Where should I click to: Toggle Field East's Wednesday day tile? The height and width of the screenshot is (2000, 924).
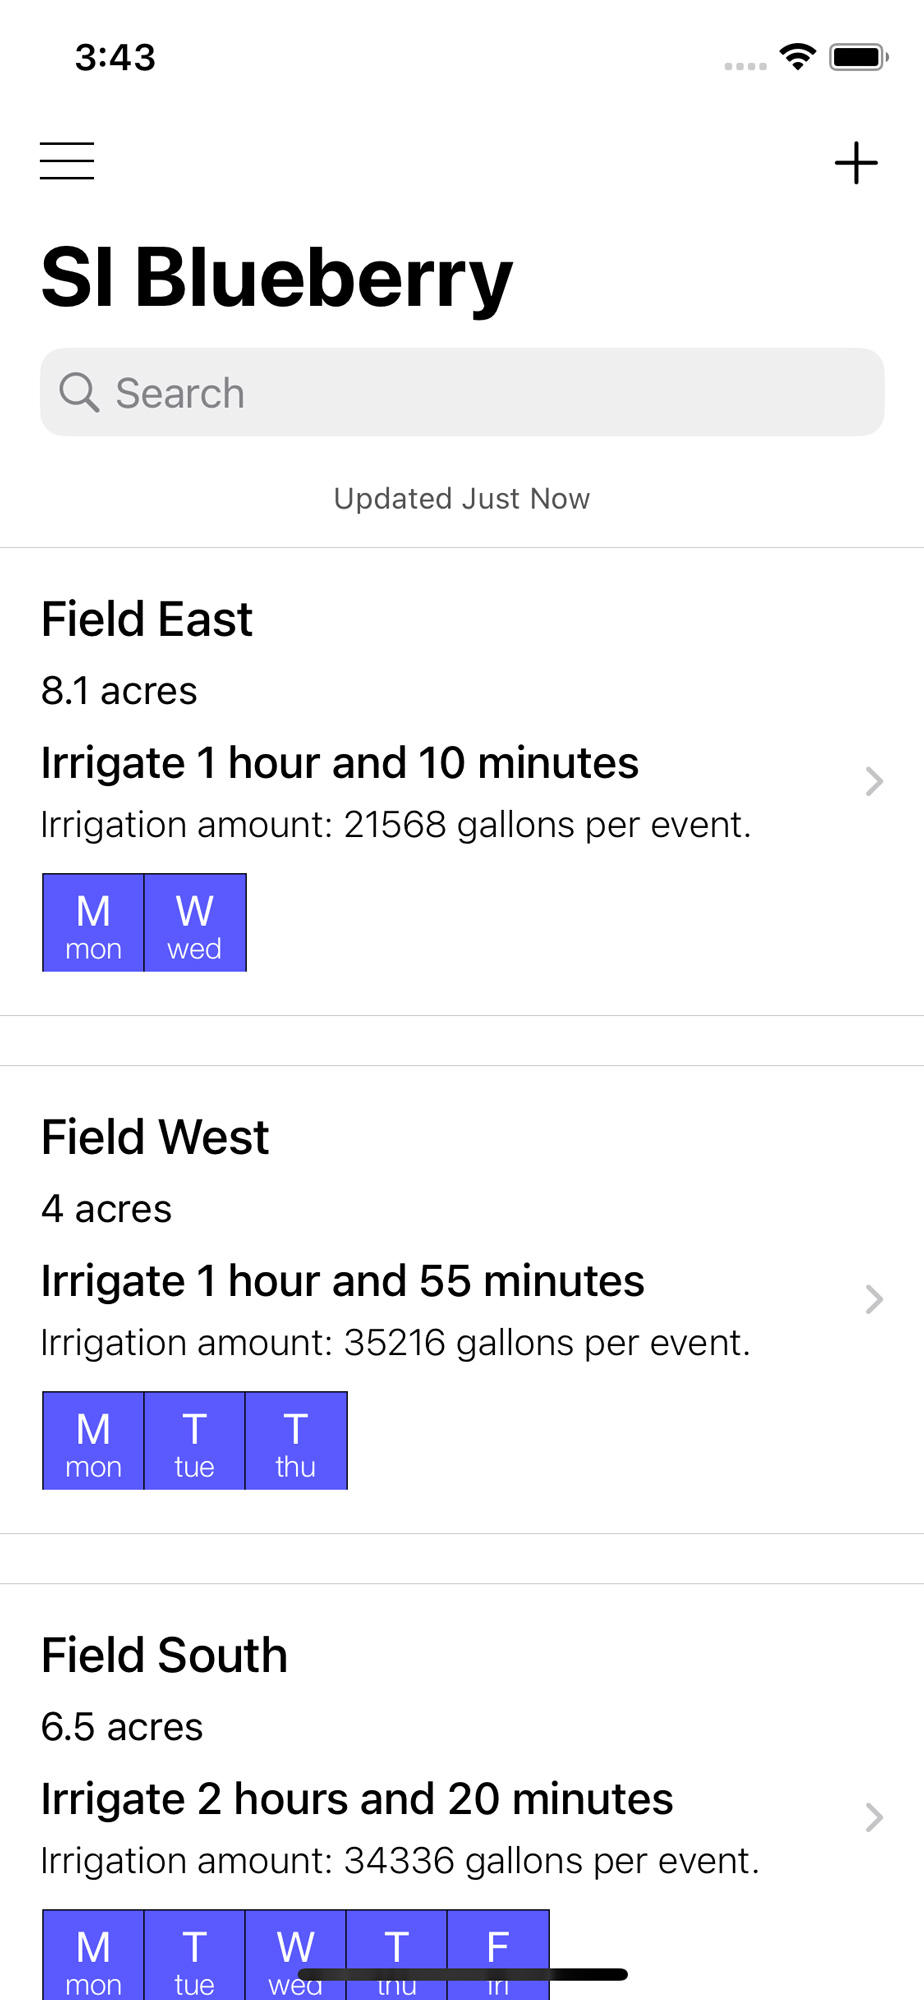[x=195, y=923]
